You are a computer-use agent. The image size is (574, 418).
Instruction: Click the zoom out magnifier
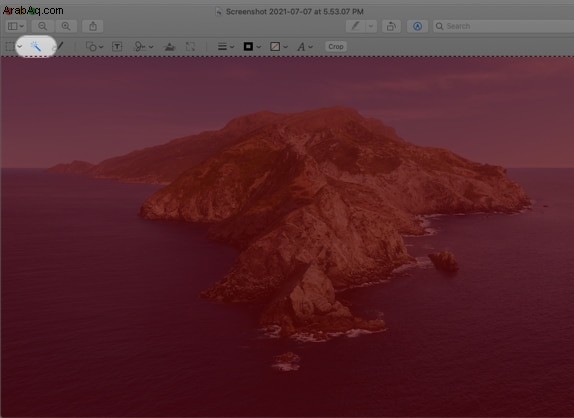42,26
